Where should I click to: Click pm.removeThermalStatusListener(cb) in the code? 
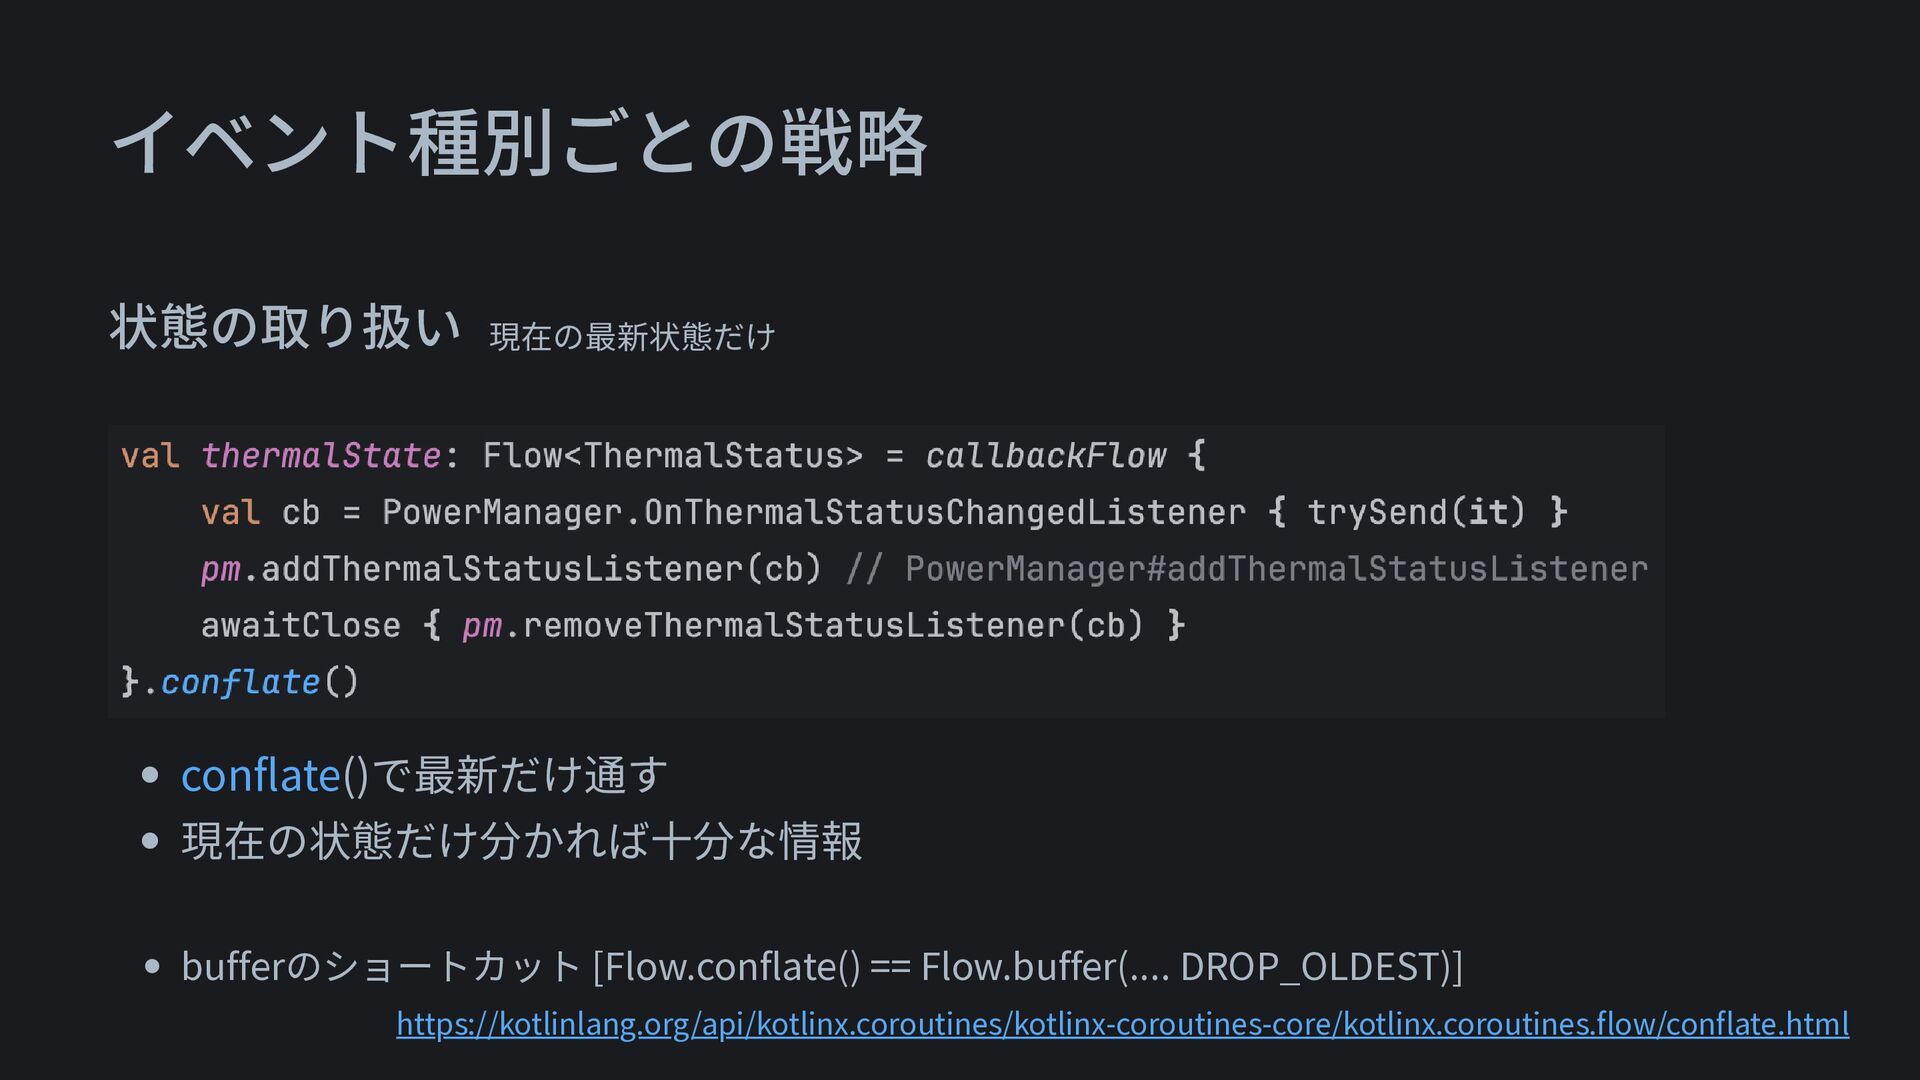coord(802,626)
